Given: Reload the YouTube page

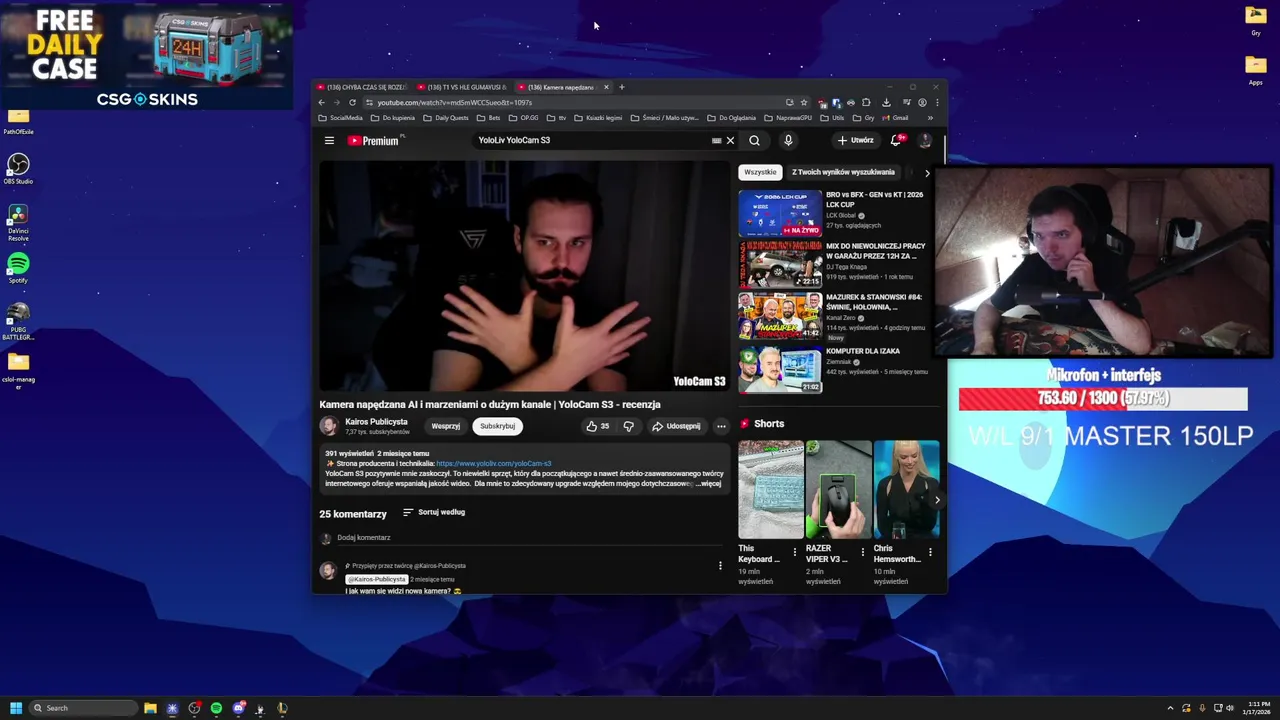Looking at the screenshot, I should pos(352,102).
